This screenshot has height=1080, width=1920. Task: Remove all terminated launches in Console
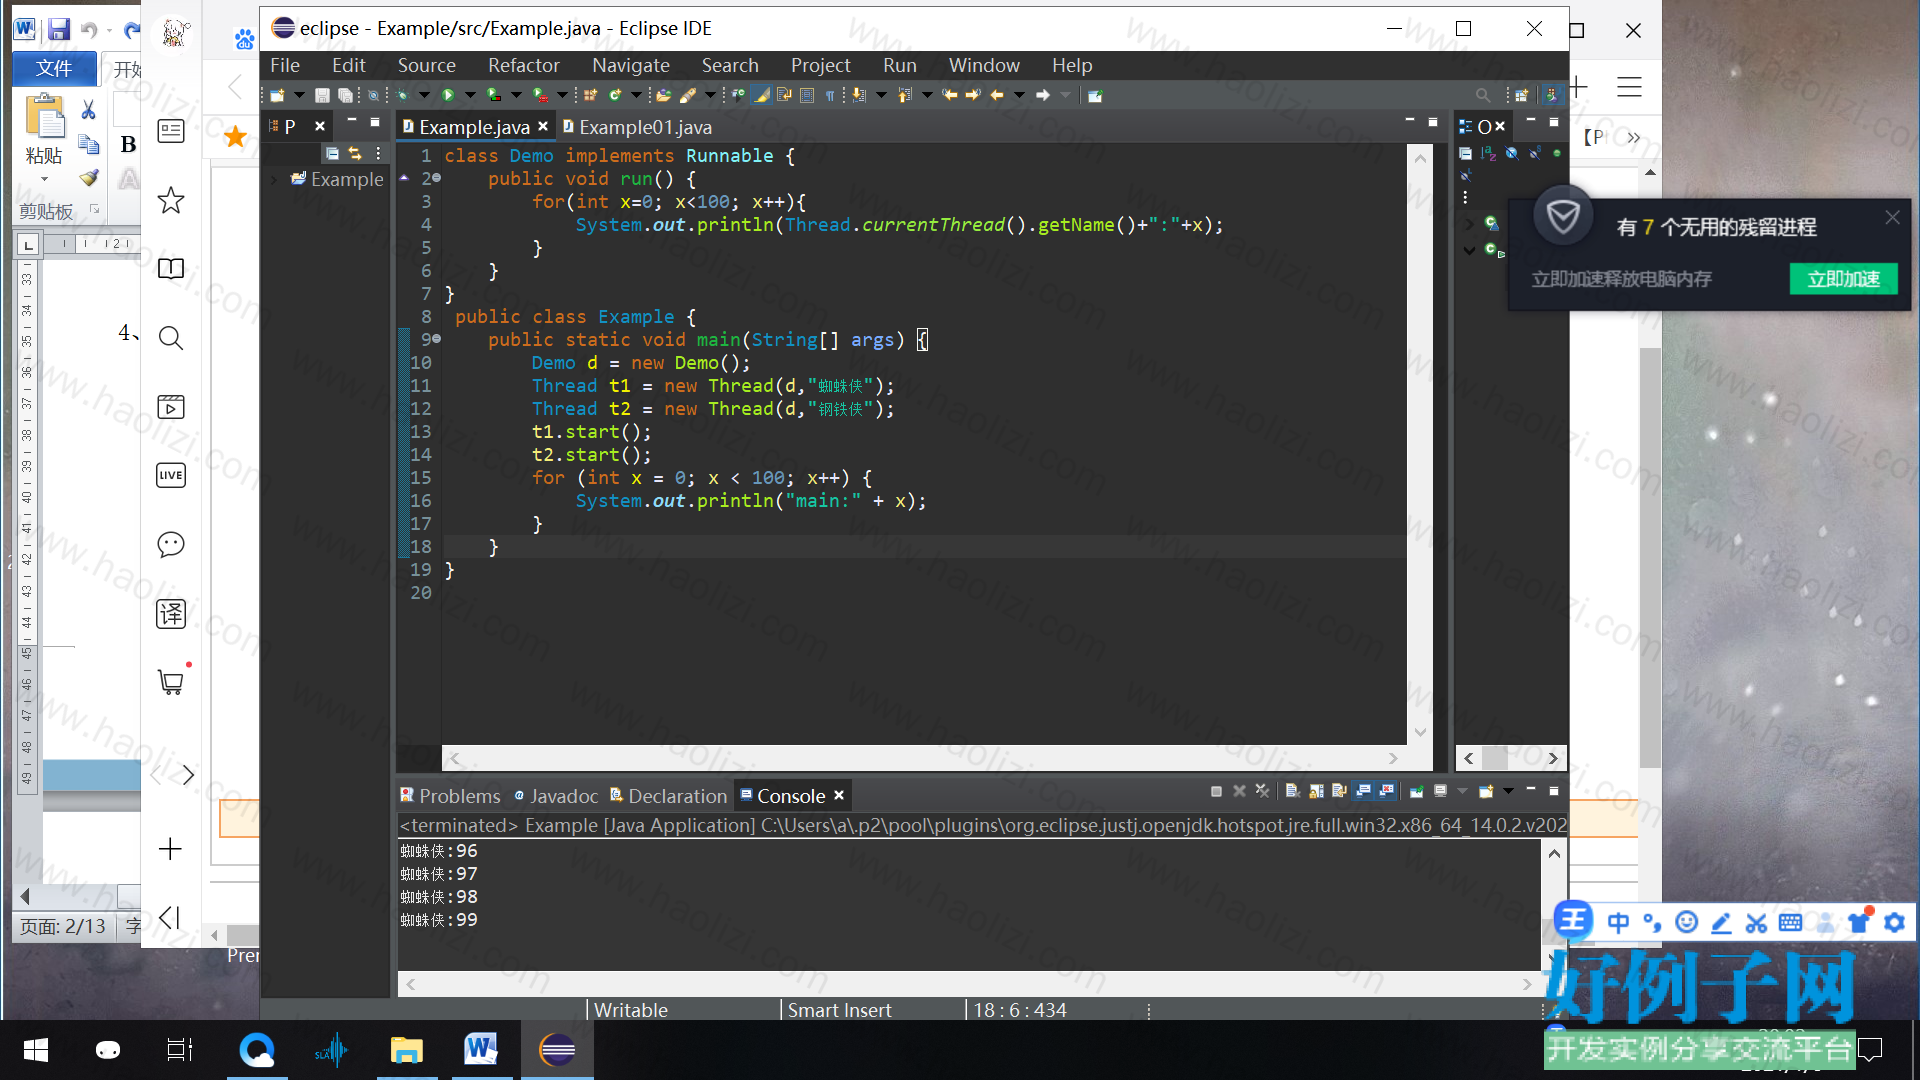1263,791
